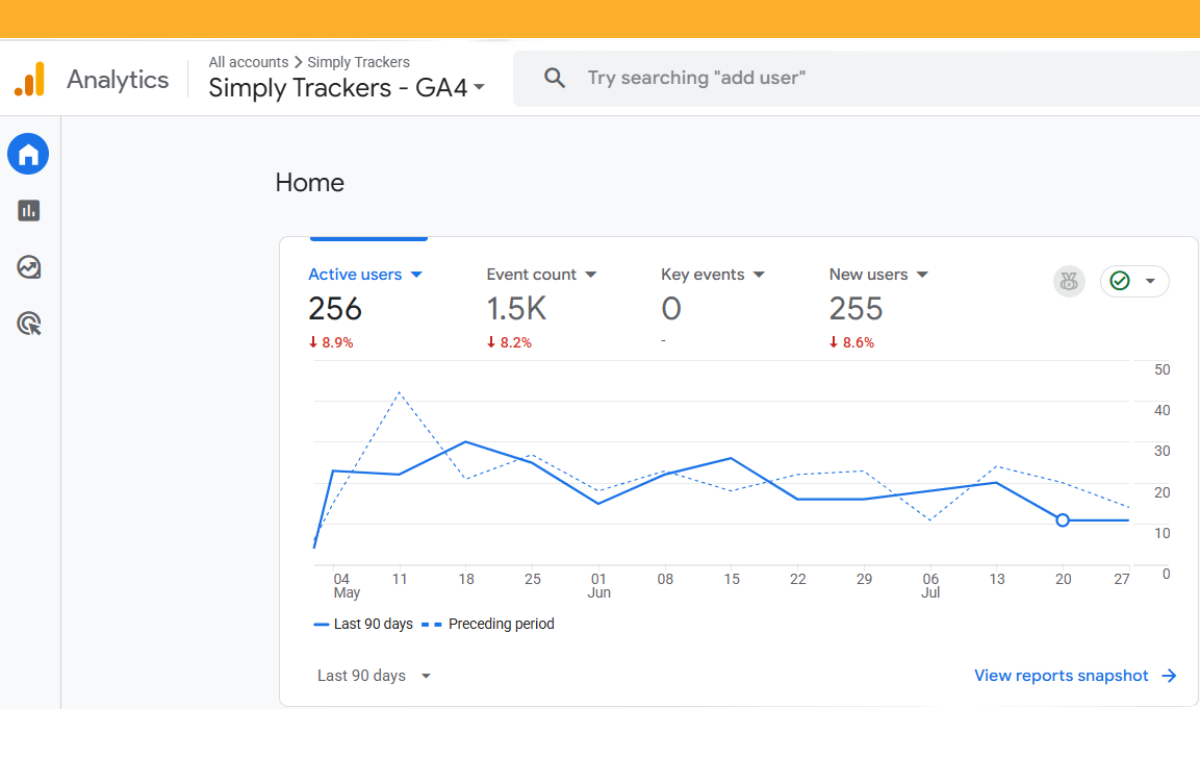This screenshot has height=768, width=1200.
Task: Click the 06 Jul axis label
Action: [931, 586]
